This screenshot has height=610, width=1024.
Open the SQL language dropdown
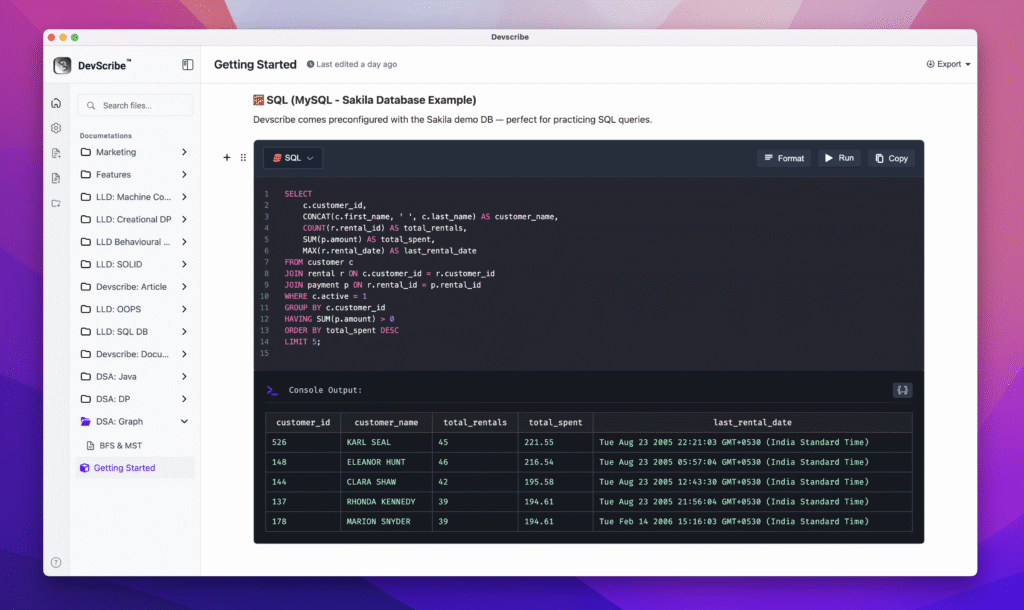293,158
